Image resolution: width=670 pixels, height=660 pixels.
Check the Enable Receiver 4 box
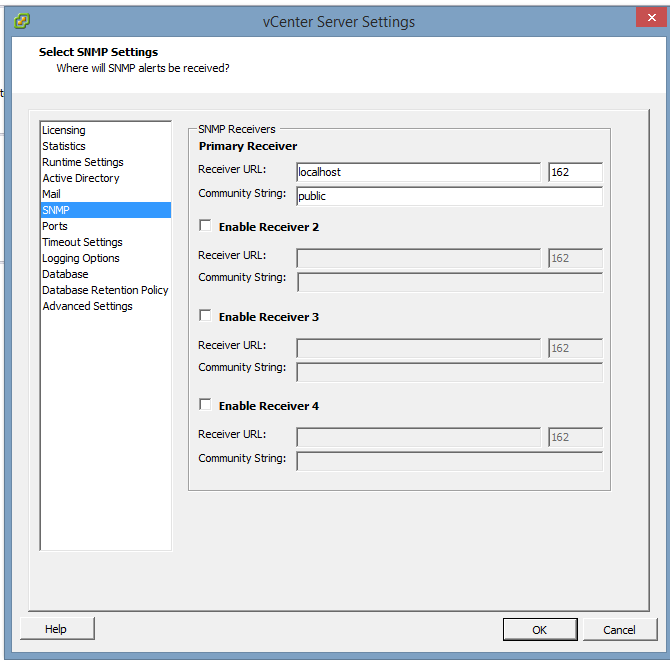205,405
